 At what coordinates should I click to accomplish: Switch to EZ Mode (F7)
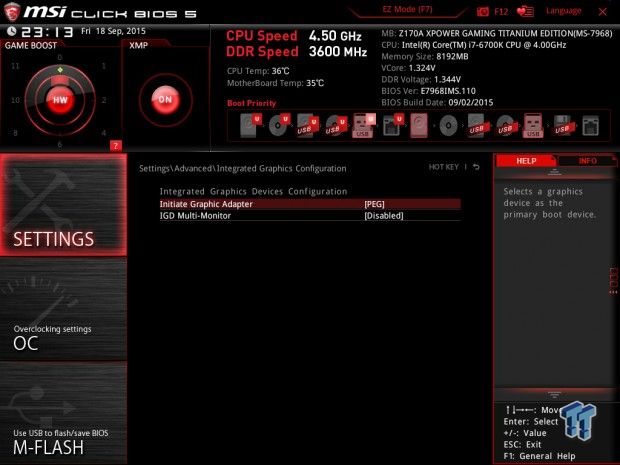click(407, 9)
